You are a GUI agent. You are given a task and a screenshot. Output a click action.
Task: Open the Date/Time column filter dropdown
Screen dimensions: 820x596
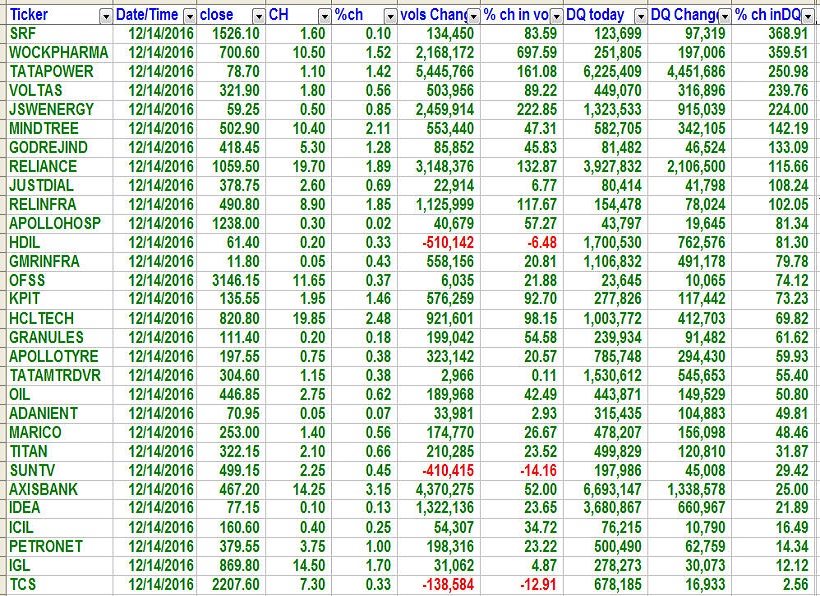coord(188,15)
